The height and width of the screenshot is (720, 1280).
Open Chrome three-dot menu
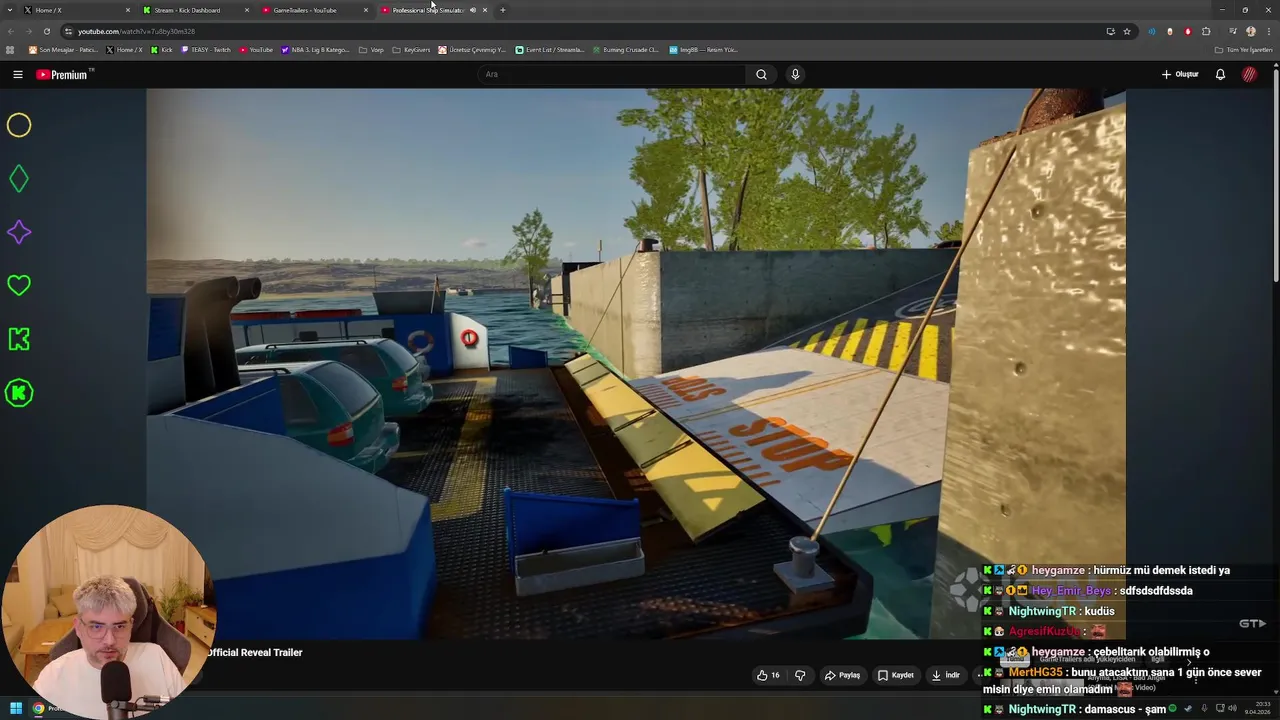tap(1268, 31)
